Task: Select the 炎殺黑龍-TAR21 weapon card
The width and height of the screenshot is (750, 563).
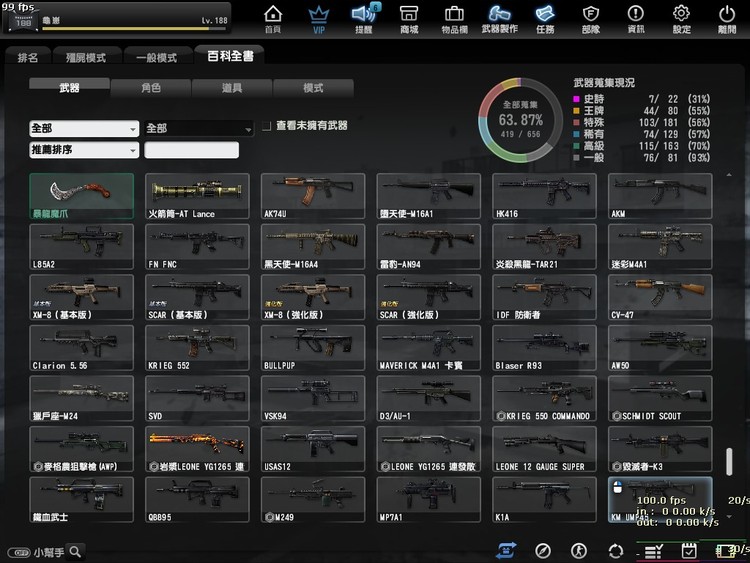Action: pyautogui.click(x=545, y=247)
